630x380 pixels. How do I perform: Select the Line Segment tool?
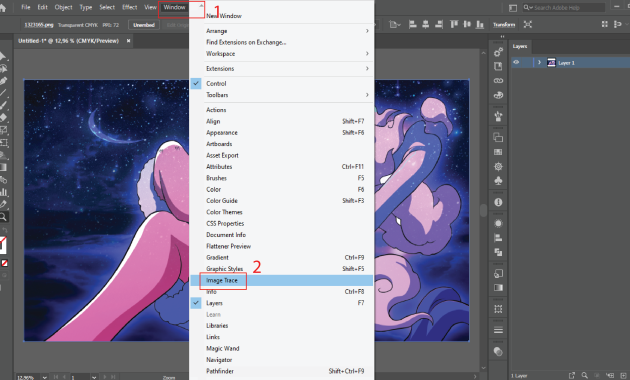point(3,93)
